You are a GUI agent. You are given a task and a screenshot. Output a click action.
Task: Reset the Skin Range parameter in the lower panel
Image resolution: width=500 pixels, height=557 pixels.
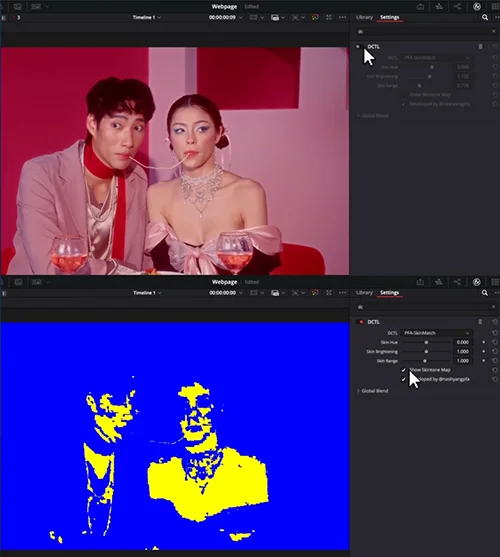tap(495, 361)
